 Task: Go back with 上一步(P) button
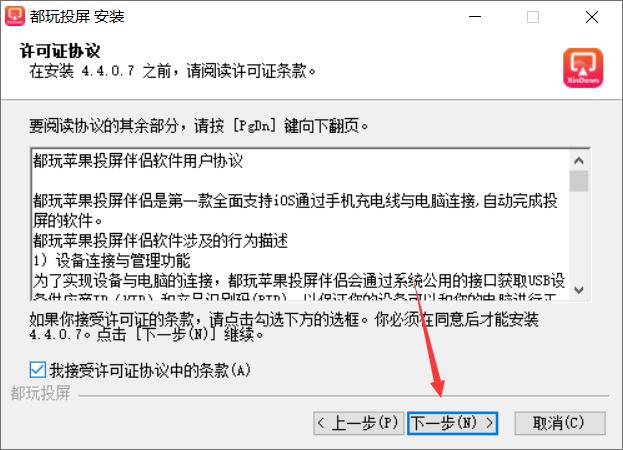(358, 423)
